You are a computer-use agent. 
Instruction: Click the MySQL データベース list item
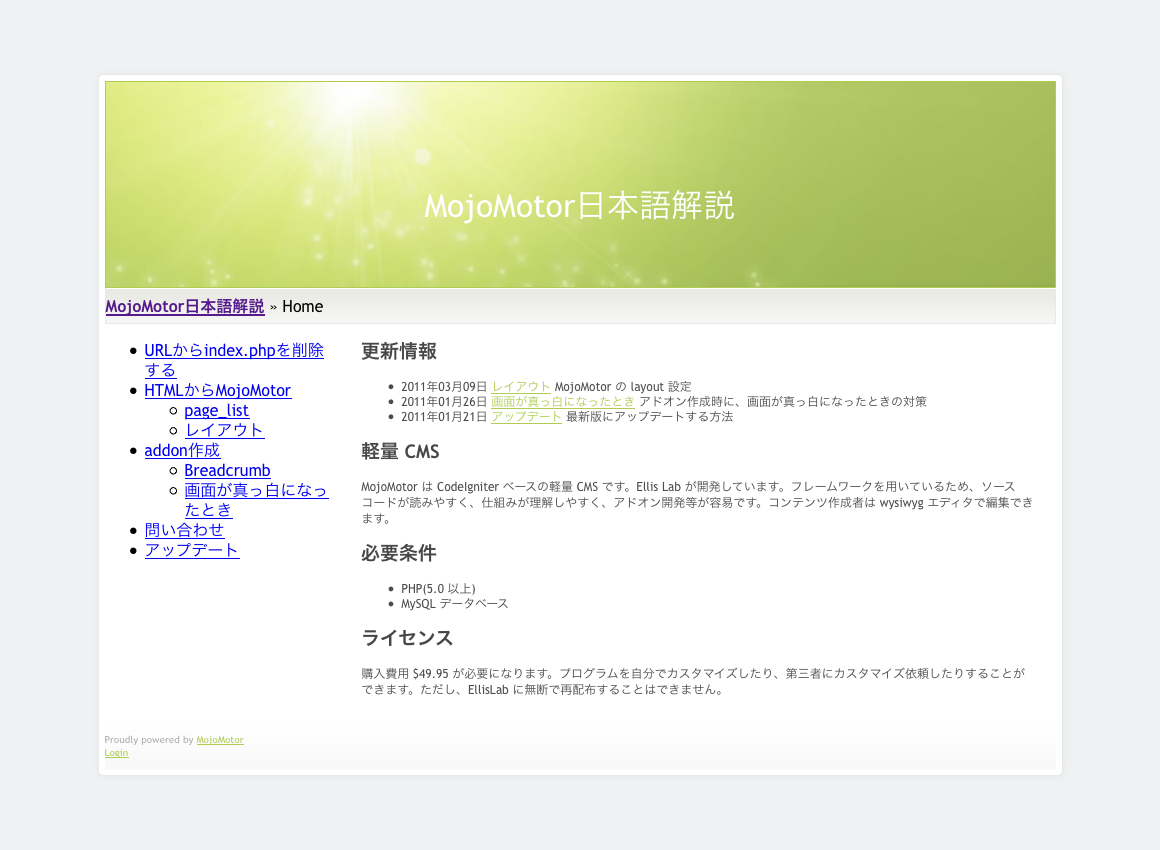[454, 603]
